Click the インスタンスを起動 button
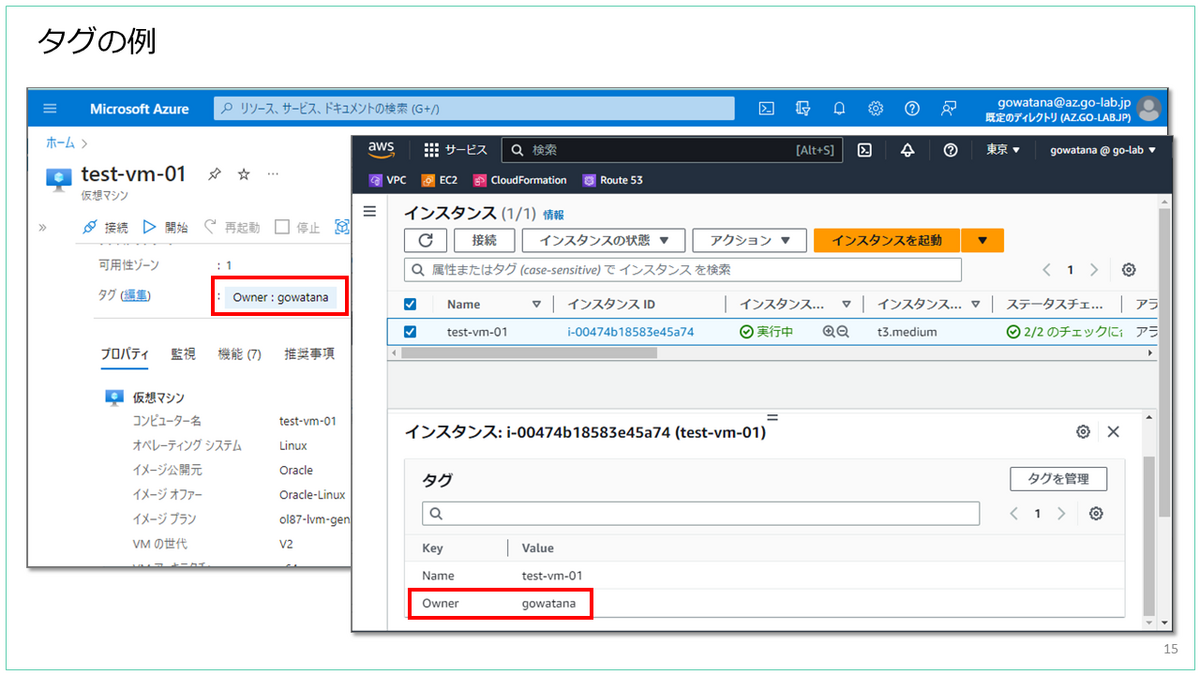This screenshot has width=1200, height=675. 887,240
